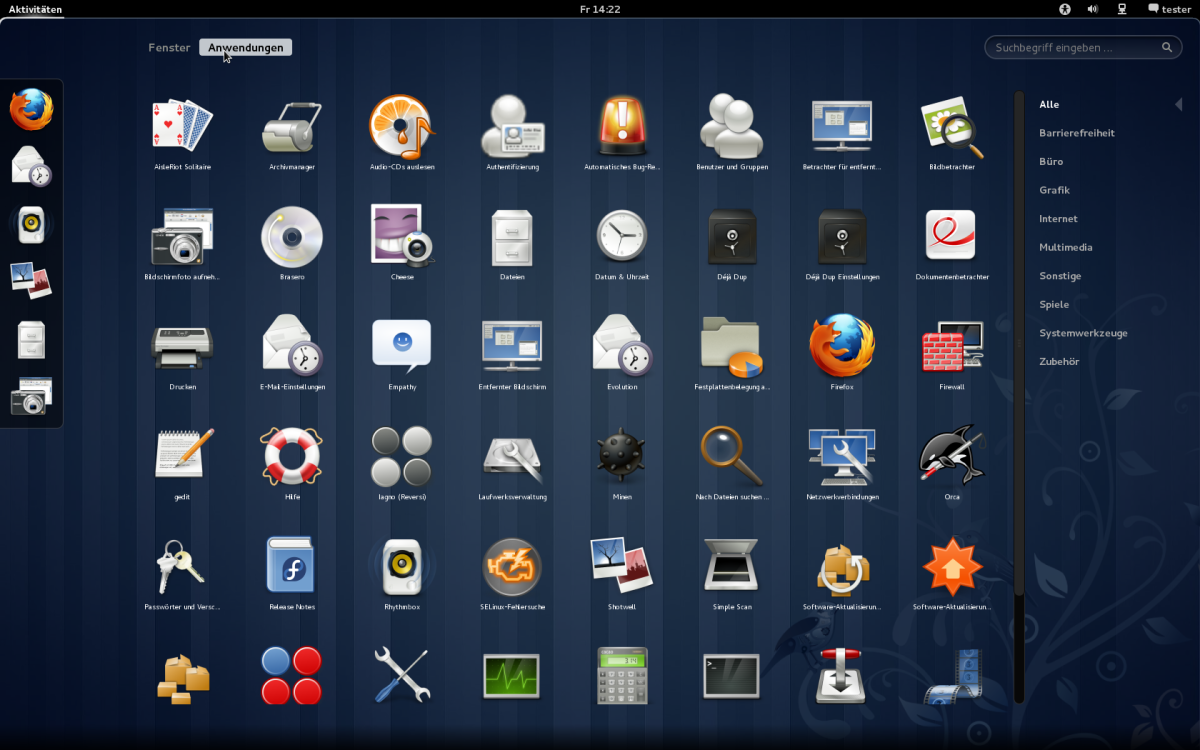The width and height of the screenshot is (1200, 750).
Task: Select the Anwendungen tab
Action: (x=245, y=47)
